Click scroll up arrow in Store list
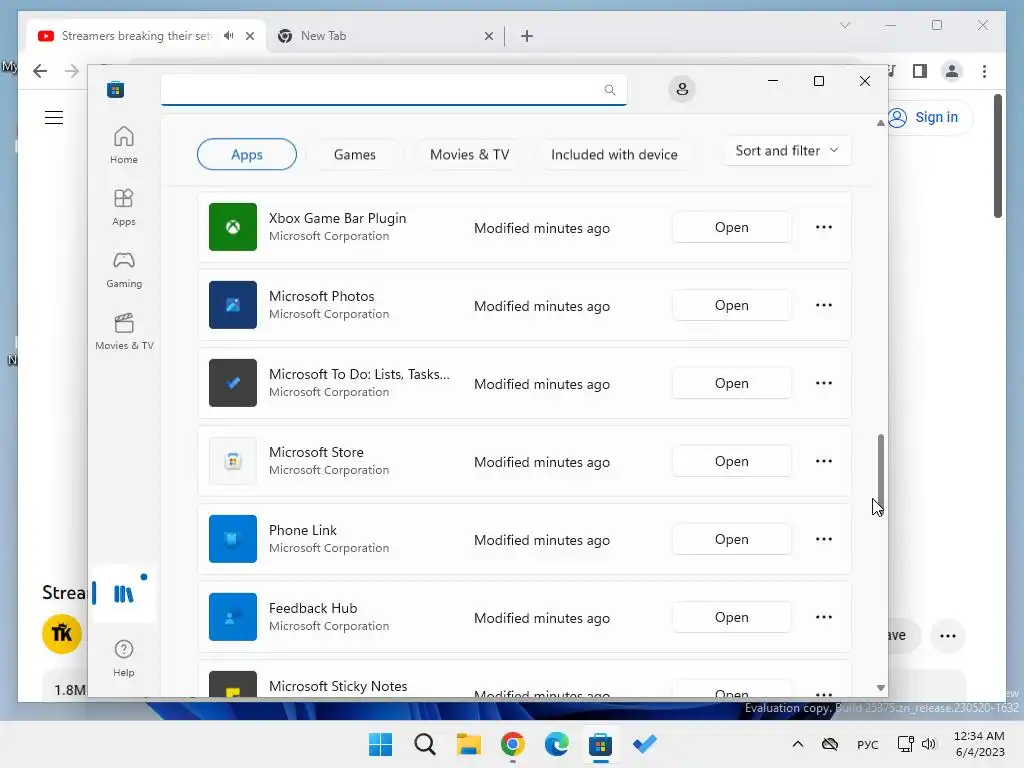 tap(880, 123)
